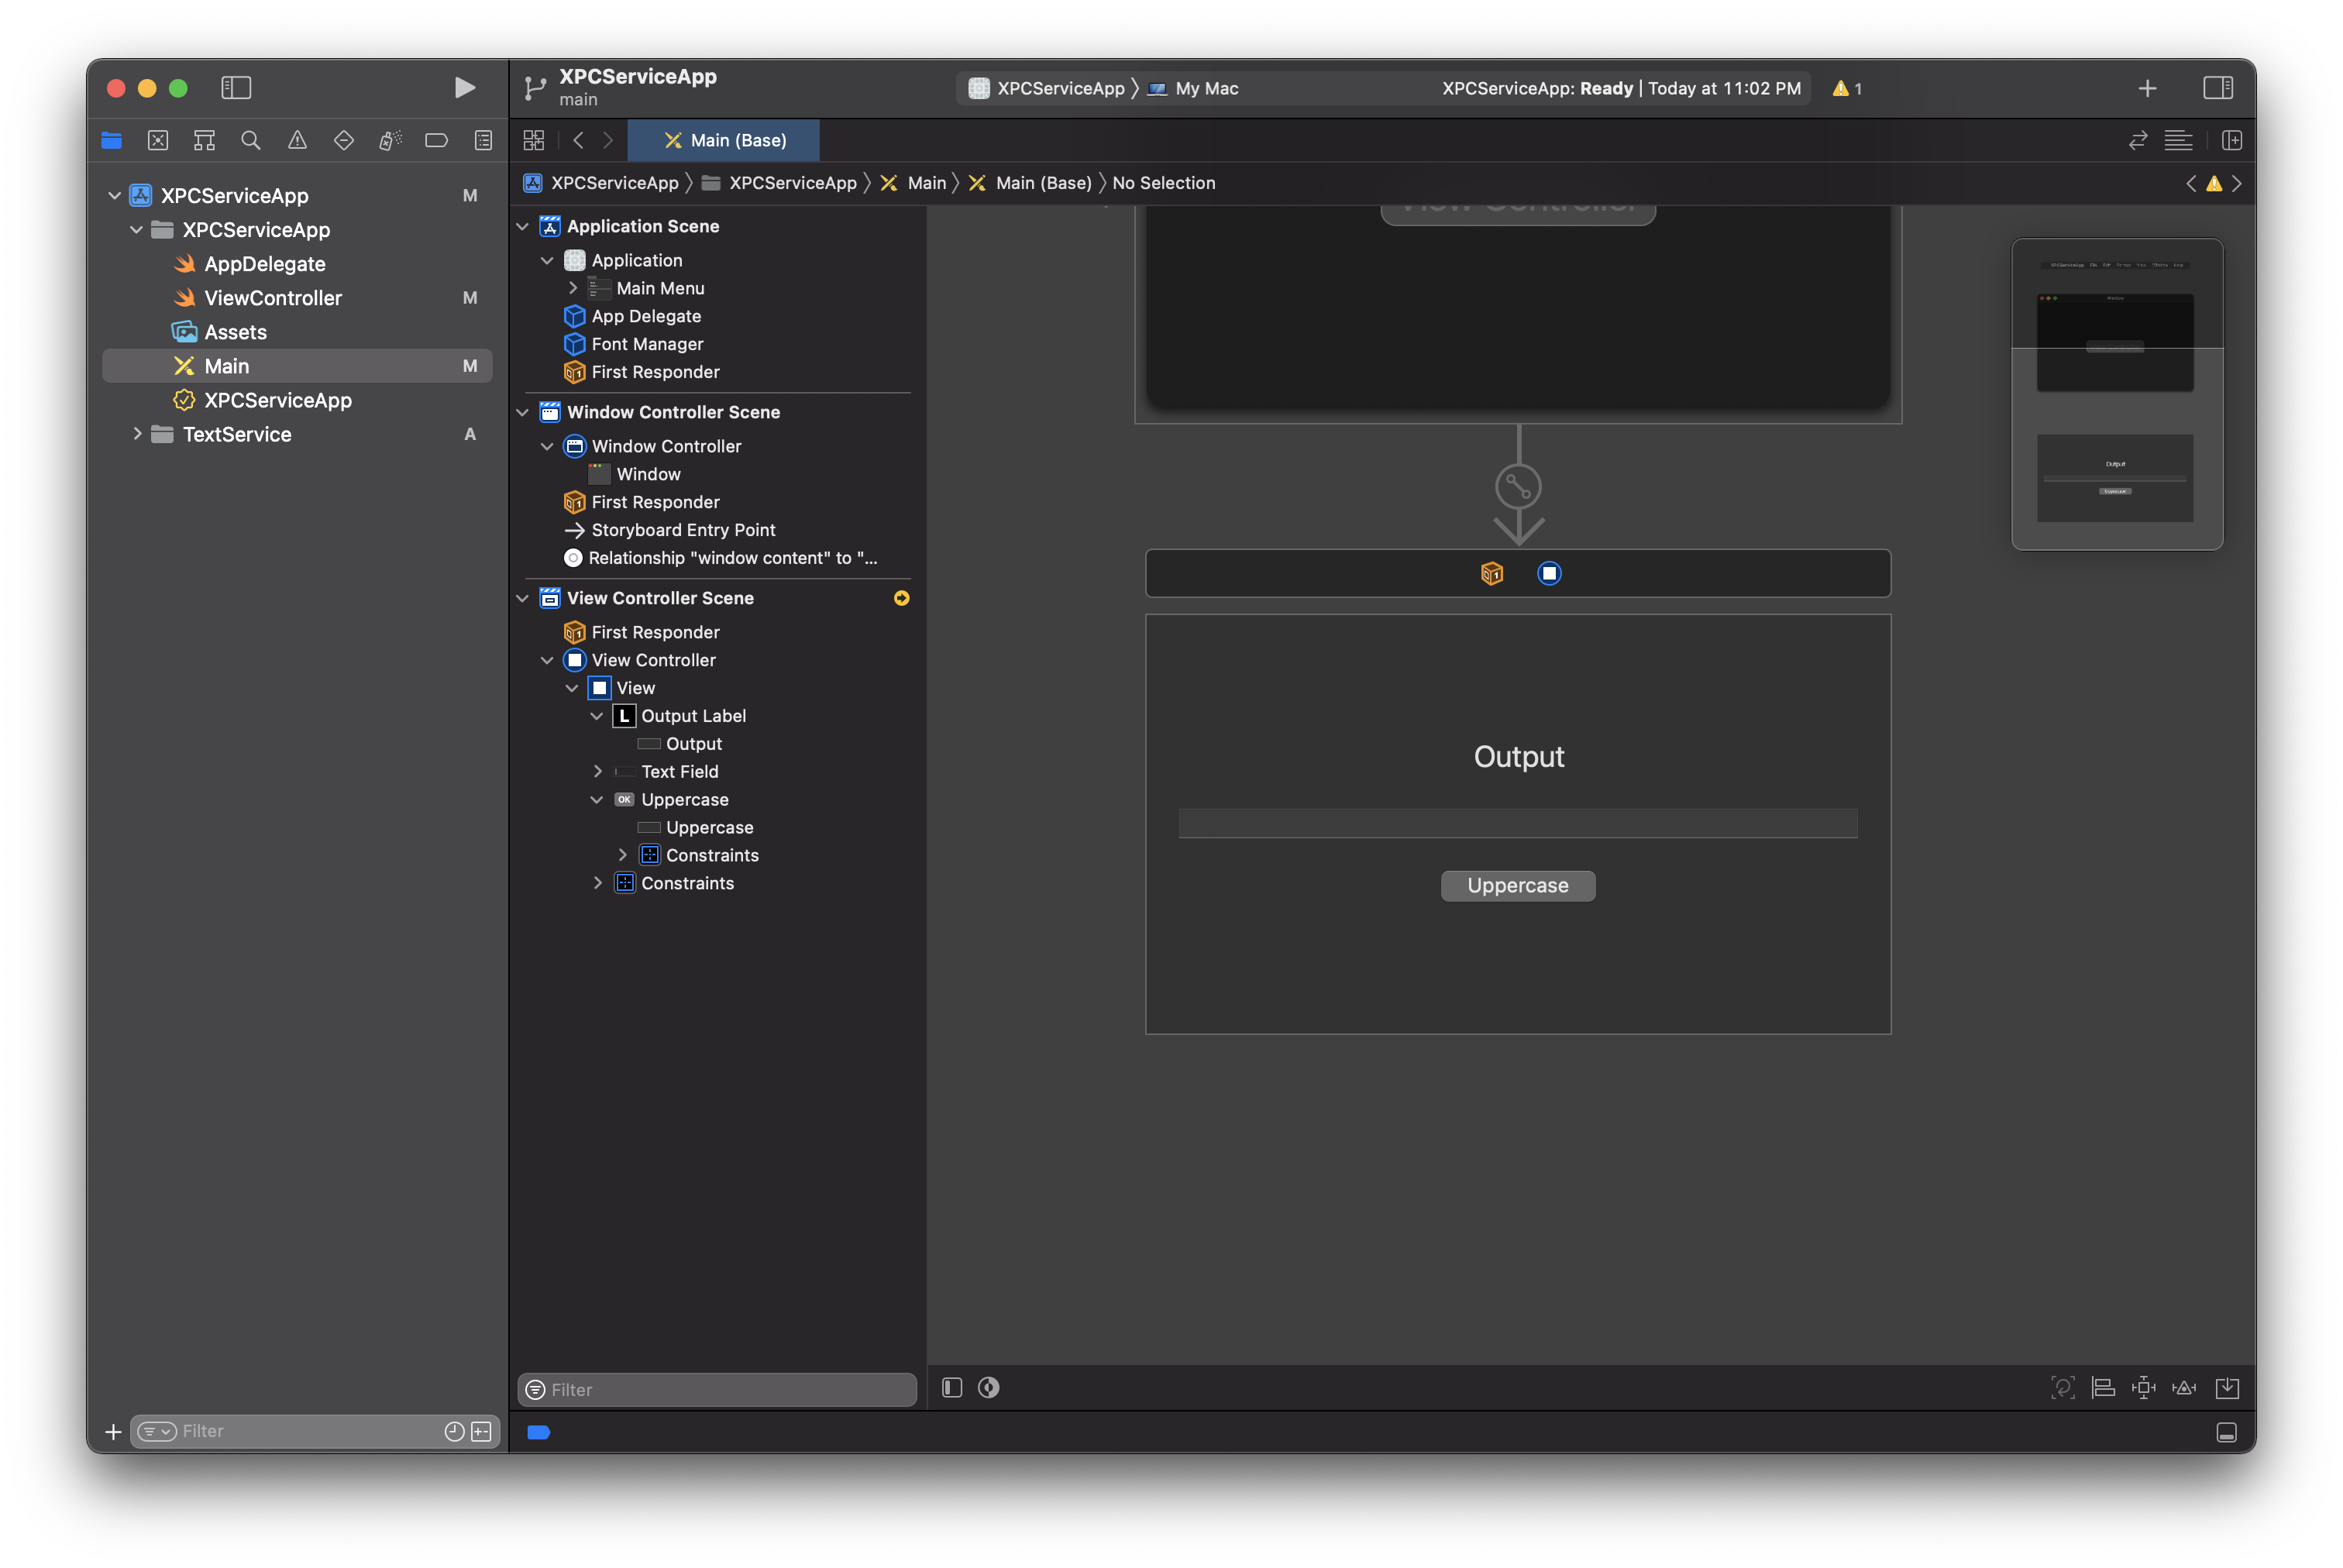Toggle the inspectors panel
The image size is (2343, 1568).
point(2217,88)
